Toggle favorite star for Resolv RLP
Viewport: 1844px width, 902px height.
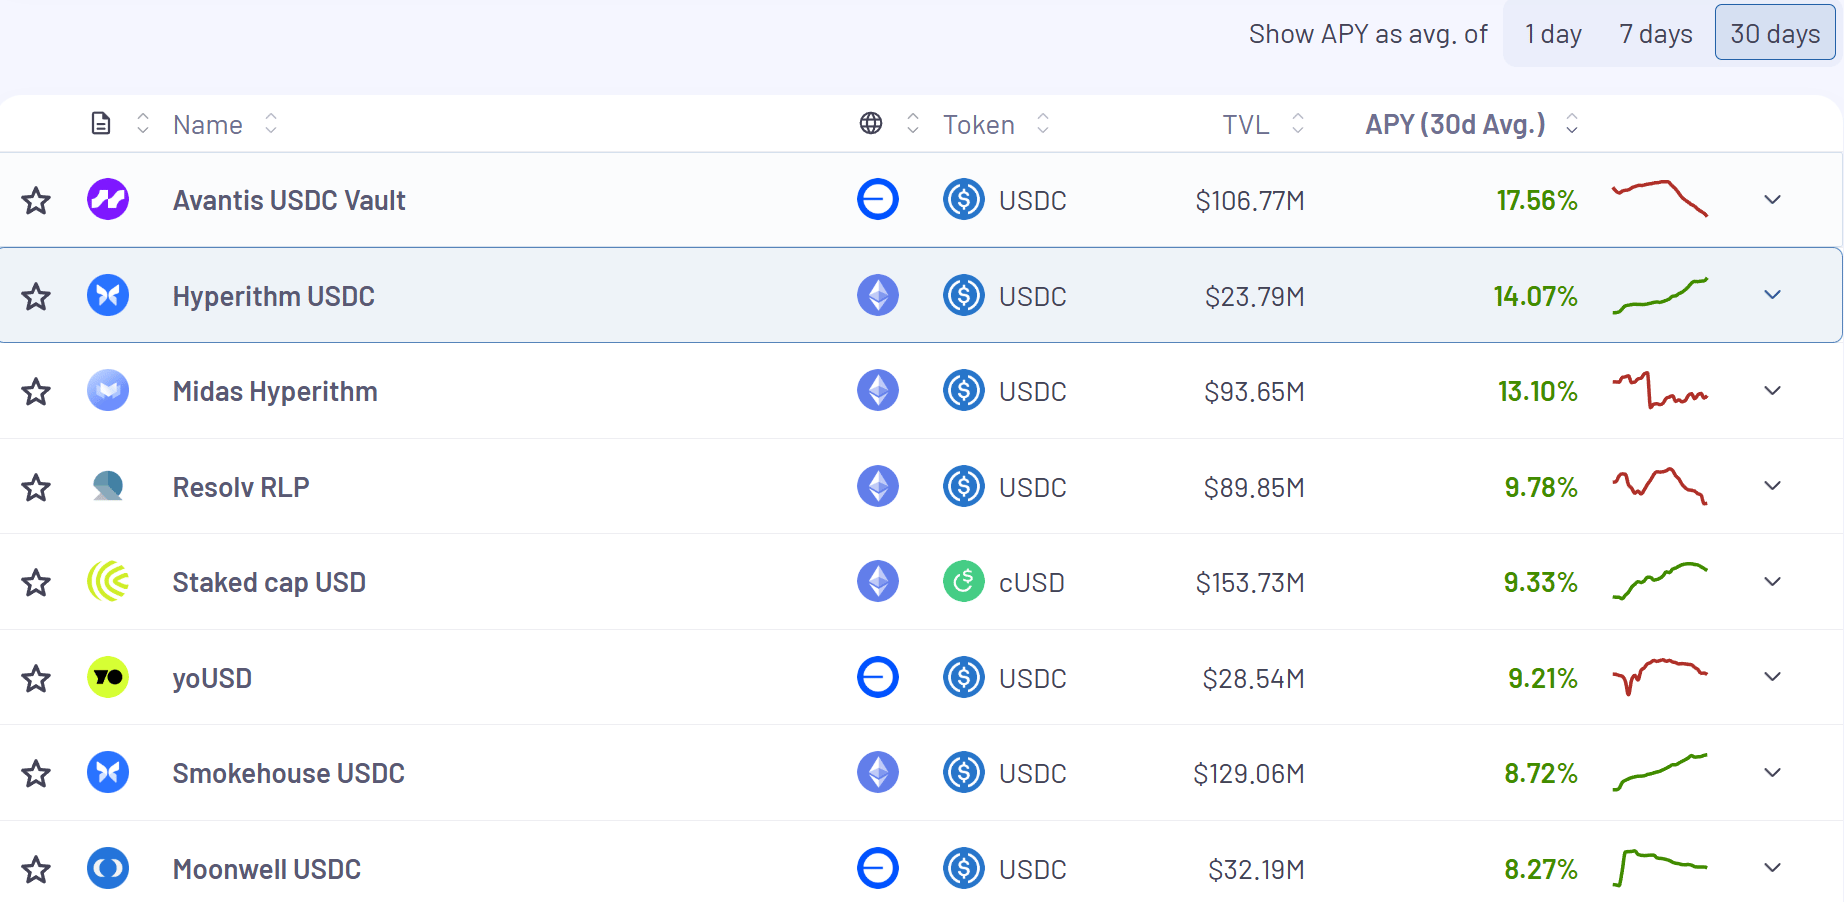(x=37, y=488)
